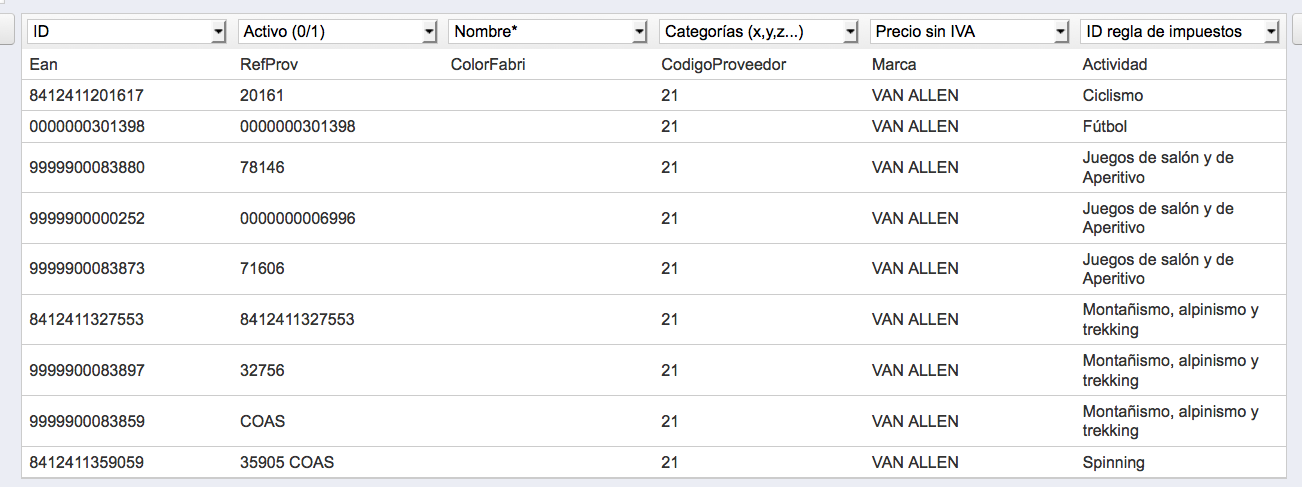Click the Actividad header cell
The height and width of the screenshot is (487, 1302).
pos(1114,65)
